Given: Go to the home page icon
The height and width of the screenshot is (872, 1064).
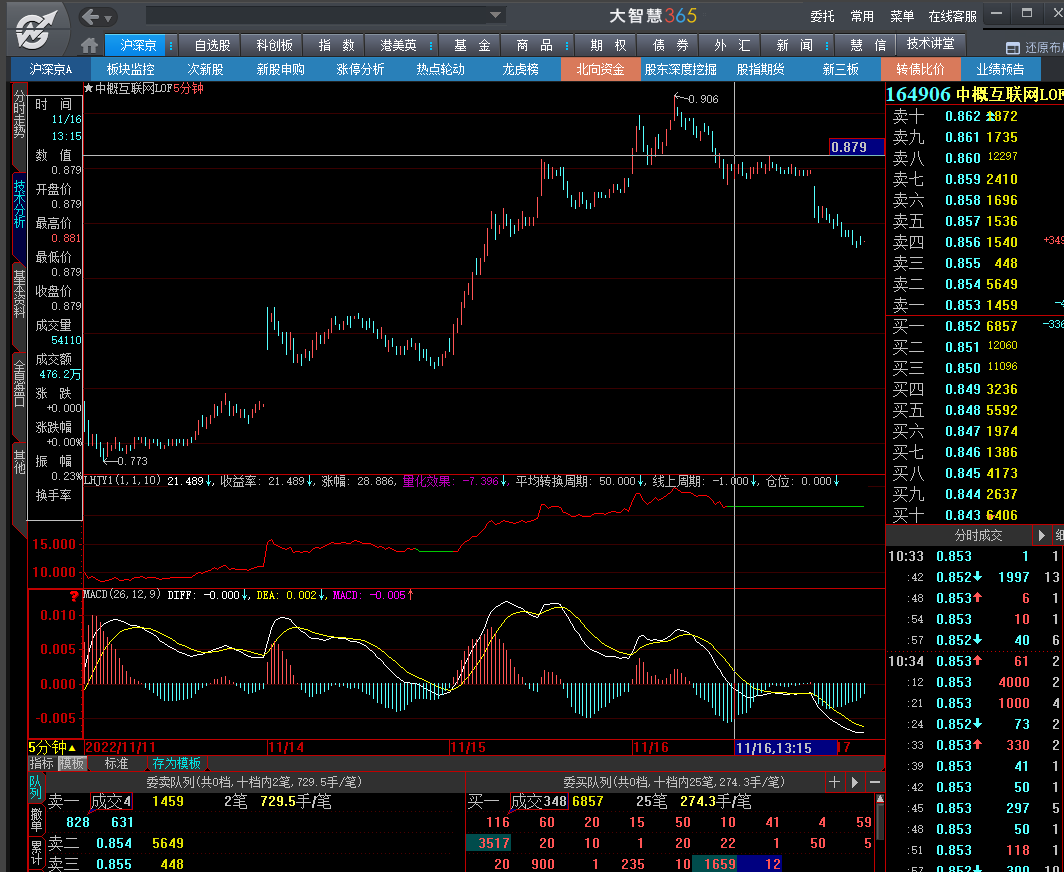Looking at the screenshot, I should click(x=90, y=46).
